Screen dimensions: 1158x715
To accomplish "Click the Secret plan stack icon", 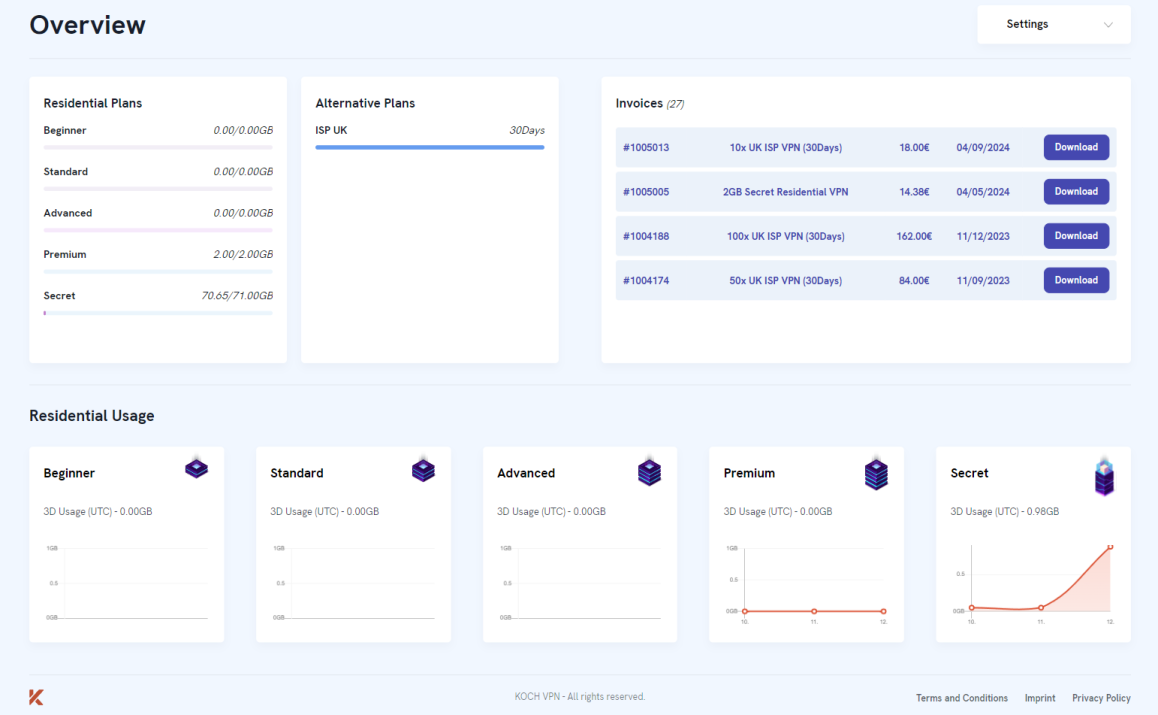I will click(1104, 475).
